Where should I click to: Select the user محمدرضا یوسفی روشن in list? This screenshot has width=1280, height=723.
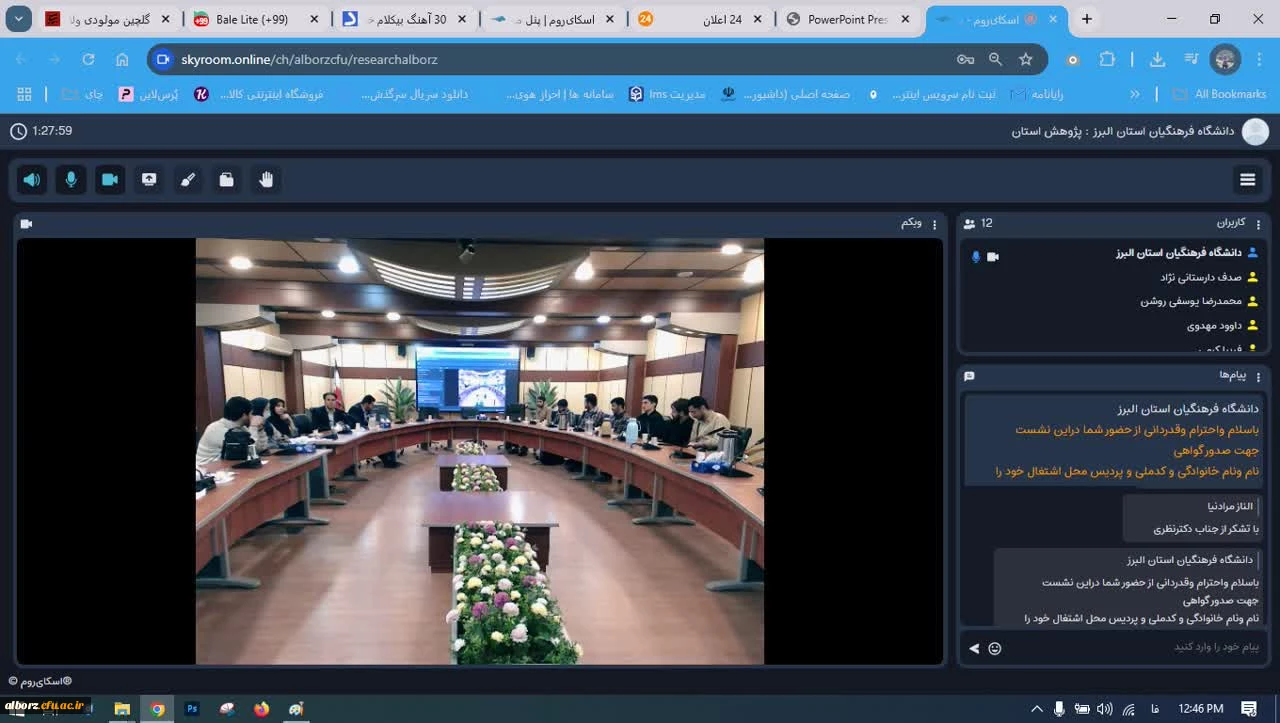[1190, 301]
